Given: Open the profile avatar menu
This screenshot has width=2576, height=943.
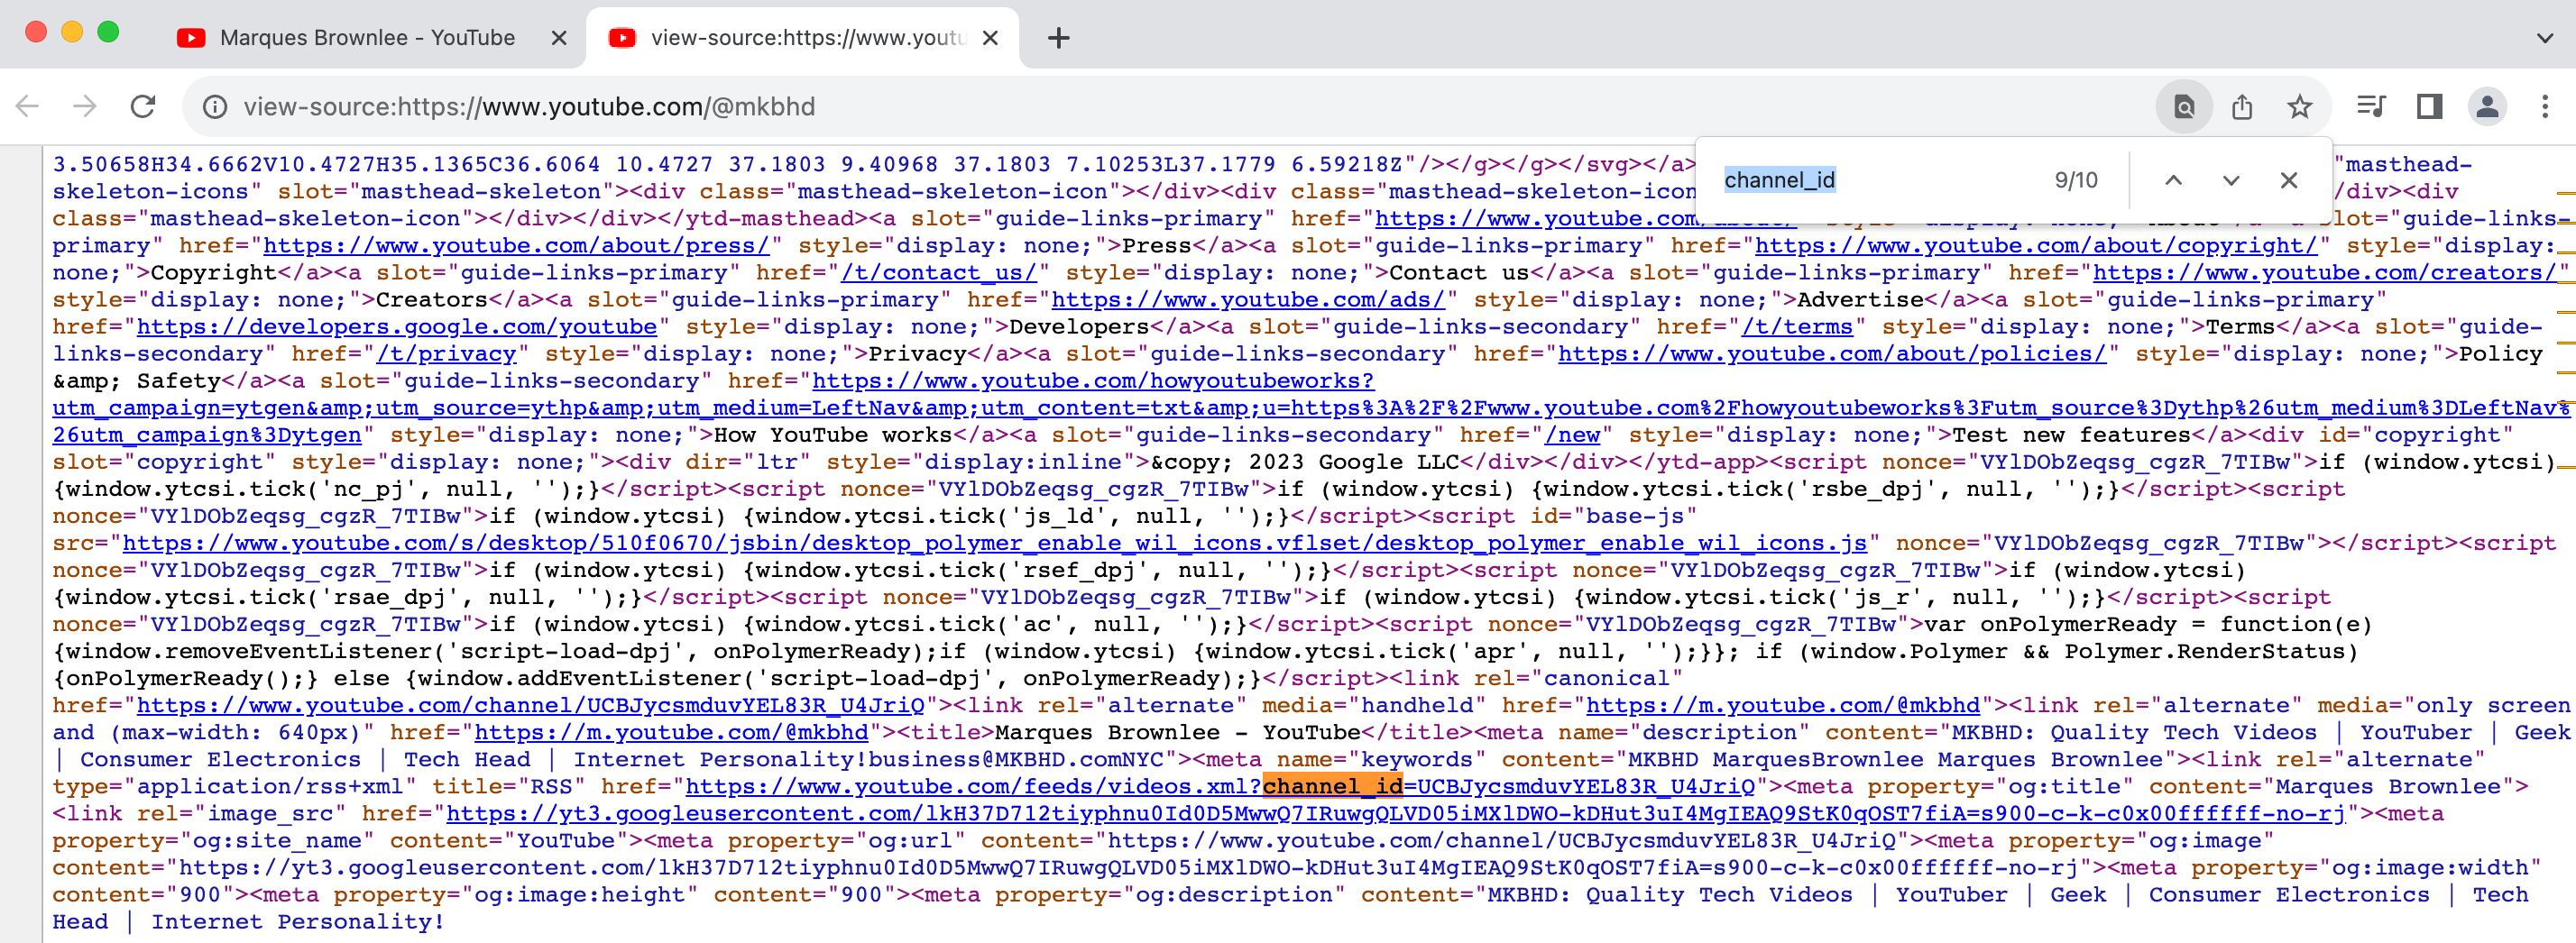Looking at the screenshot, I should [2487, 106].
